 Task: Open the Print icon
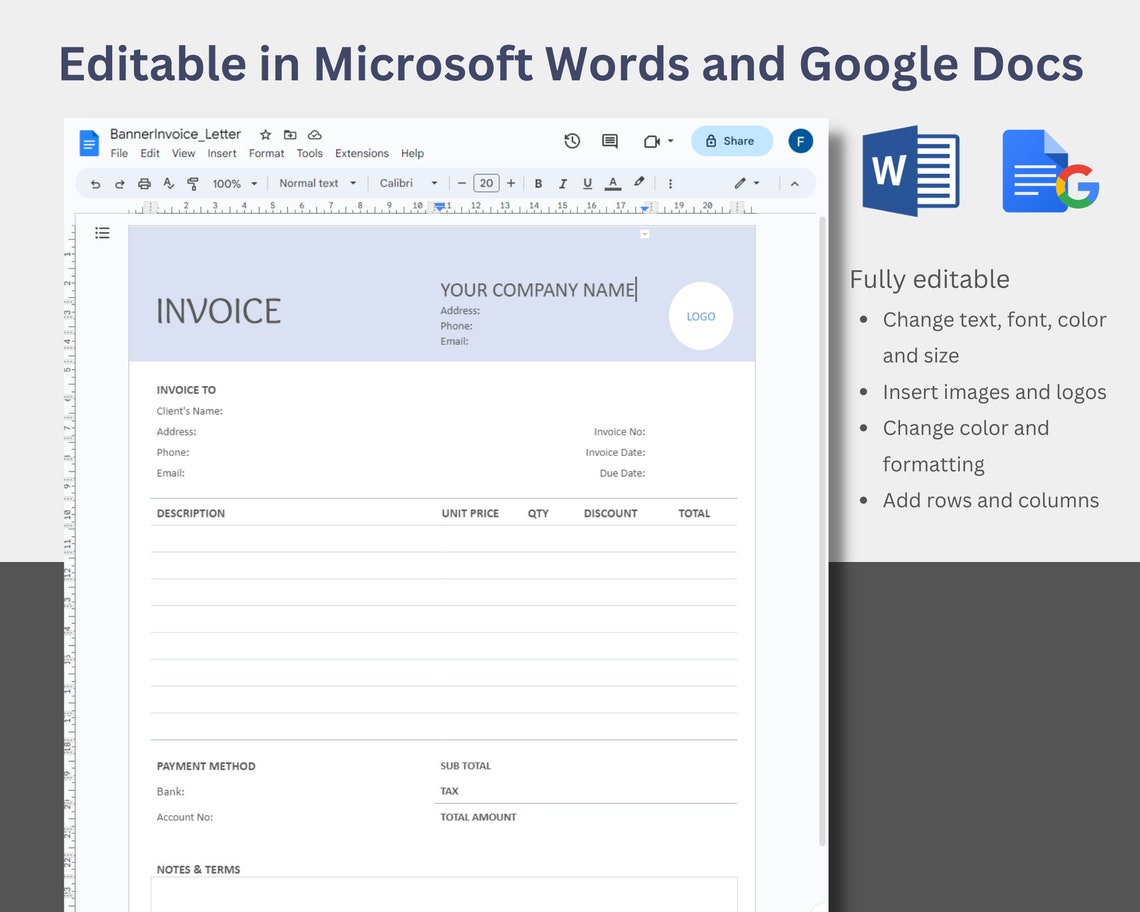pos(144,183)
